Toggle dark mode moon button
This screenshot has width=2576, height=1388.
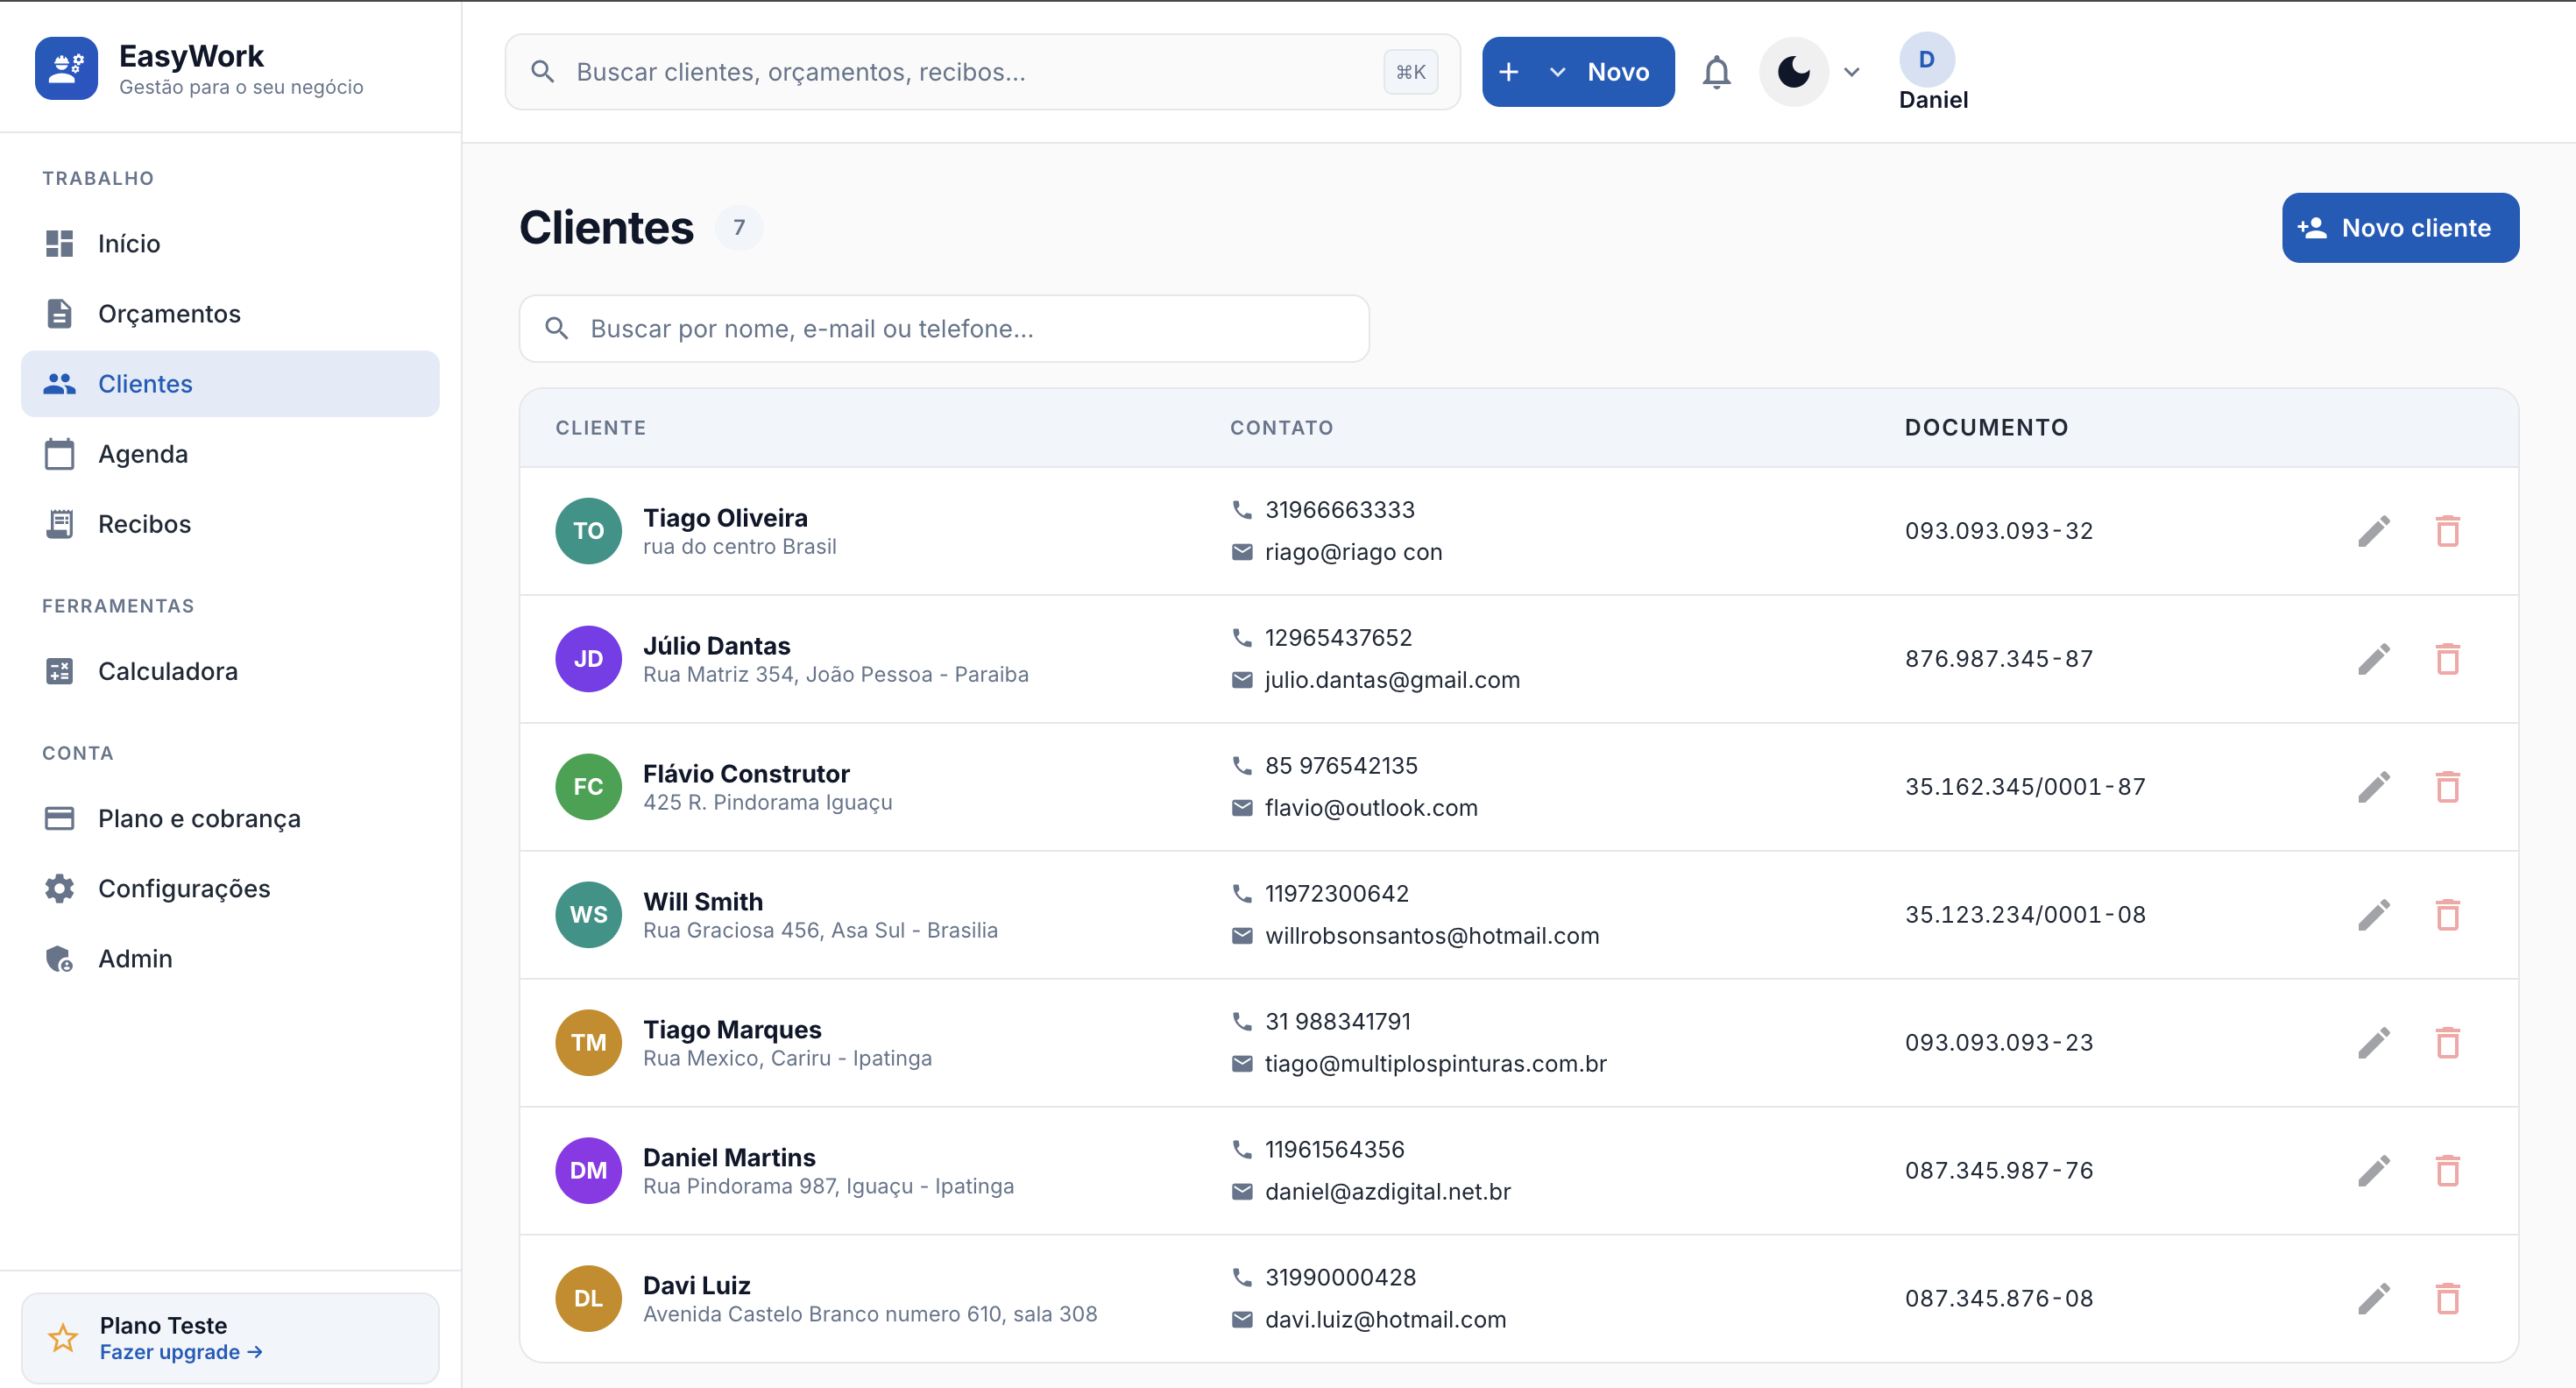[x=1793, y=72]
